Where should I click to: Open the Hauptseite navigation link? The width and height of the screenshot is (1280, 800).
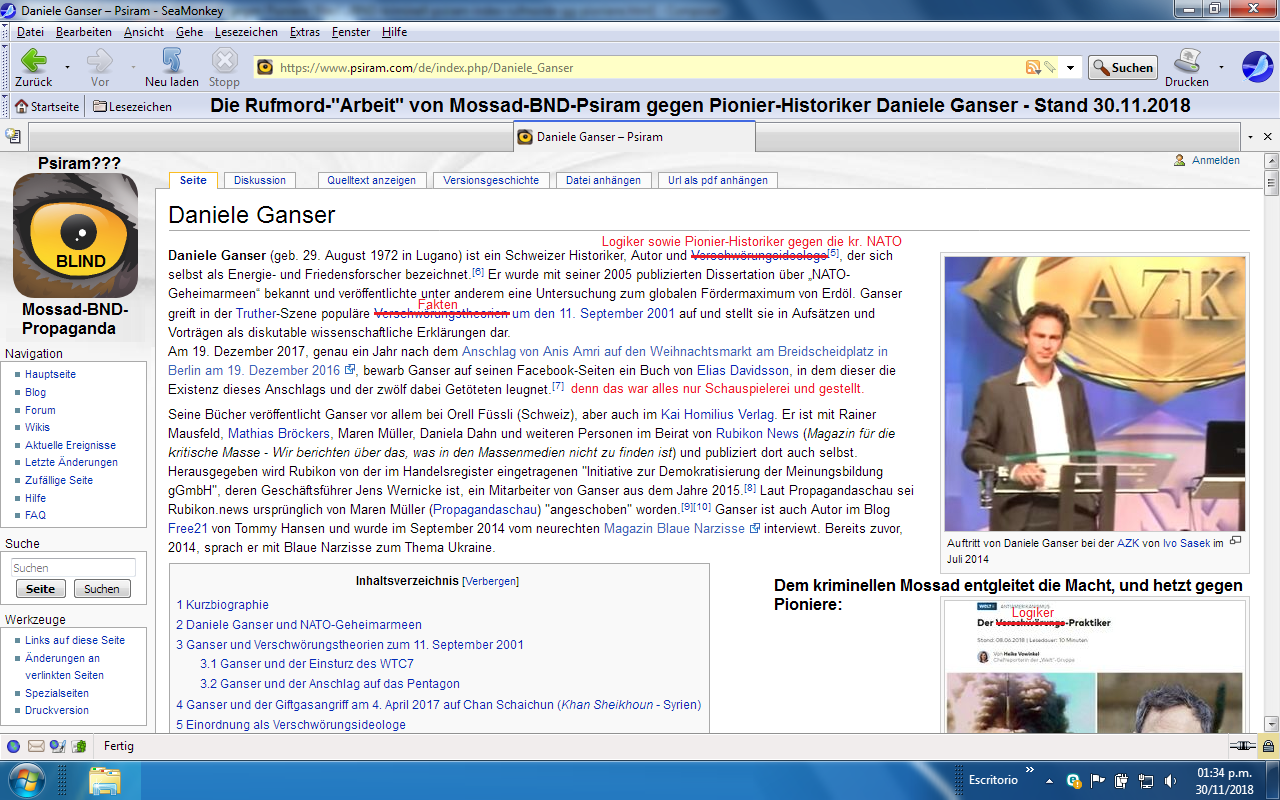point(51,374)
